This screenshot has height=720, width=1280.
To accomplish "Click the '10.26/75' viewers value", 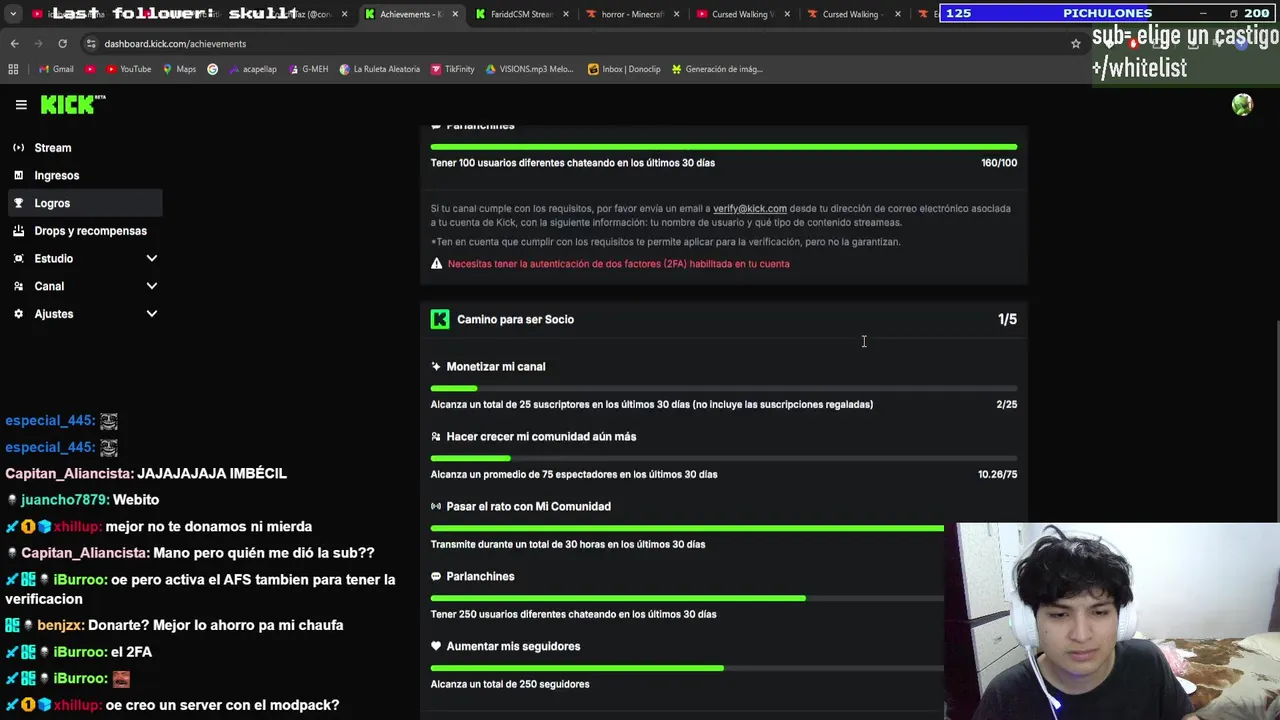I will tap(997, 475).
